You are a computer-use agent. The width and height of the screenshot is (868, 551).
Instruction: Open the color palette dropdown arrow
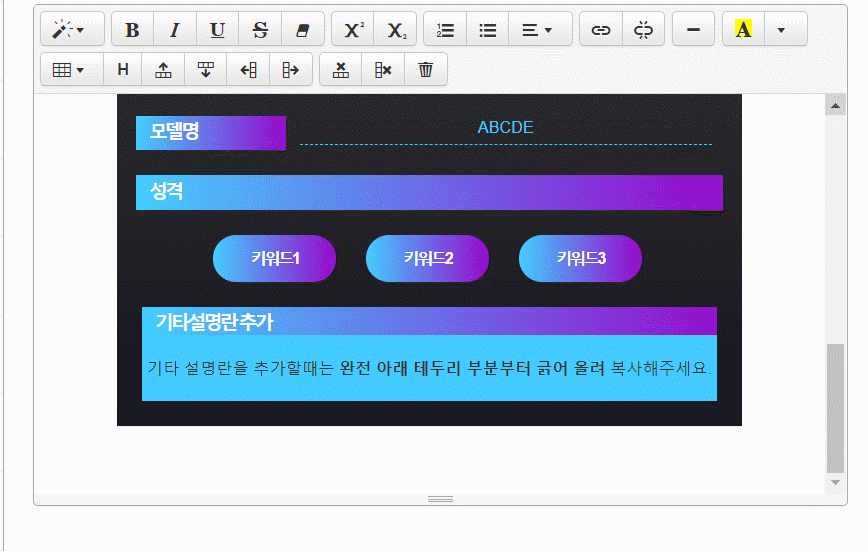(786, 29)
